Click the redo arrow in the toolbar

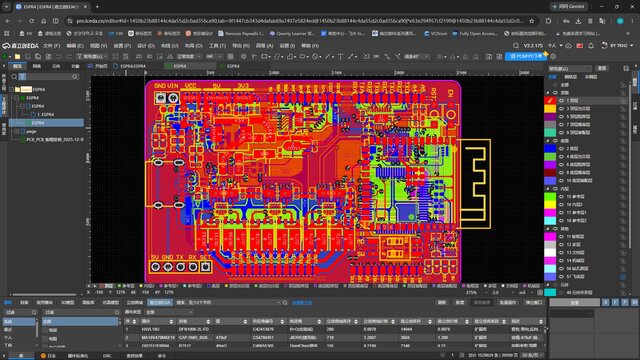69,57
